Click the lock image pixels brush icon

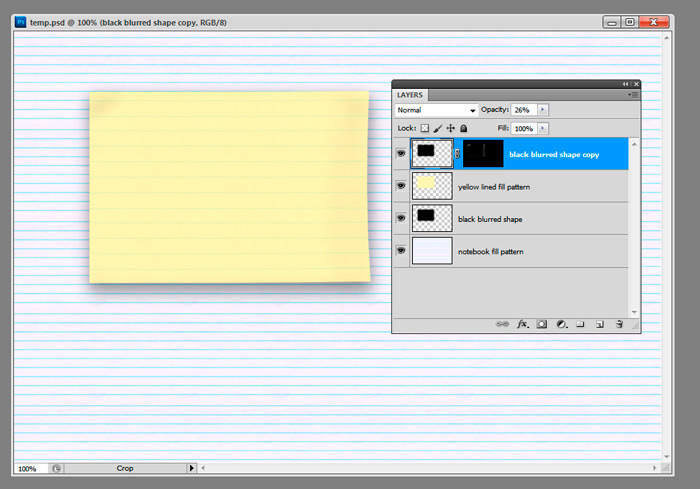(437, 129)
